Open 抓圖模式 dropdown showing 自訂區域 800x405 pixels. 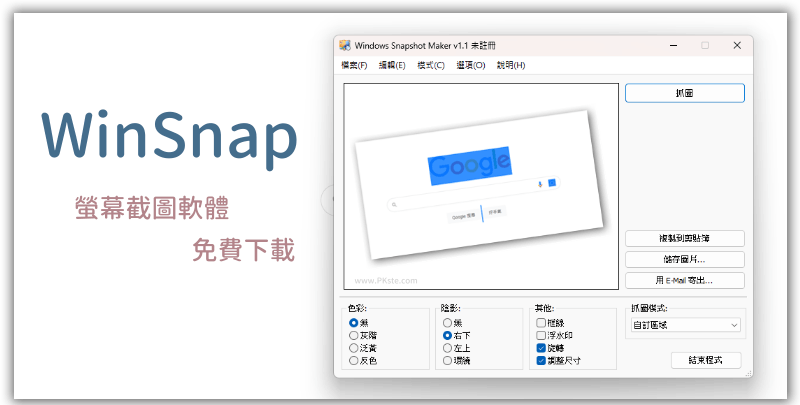point(686,325)
